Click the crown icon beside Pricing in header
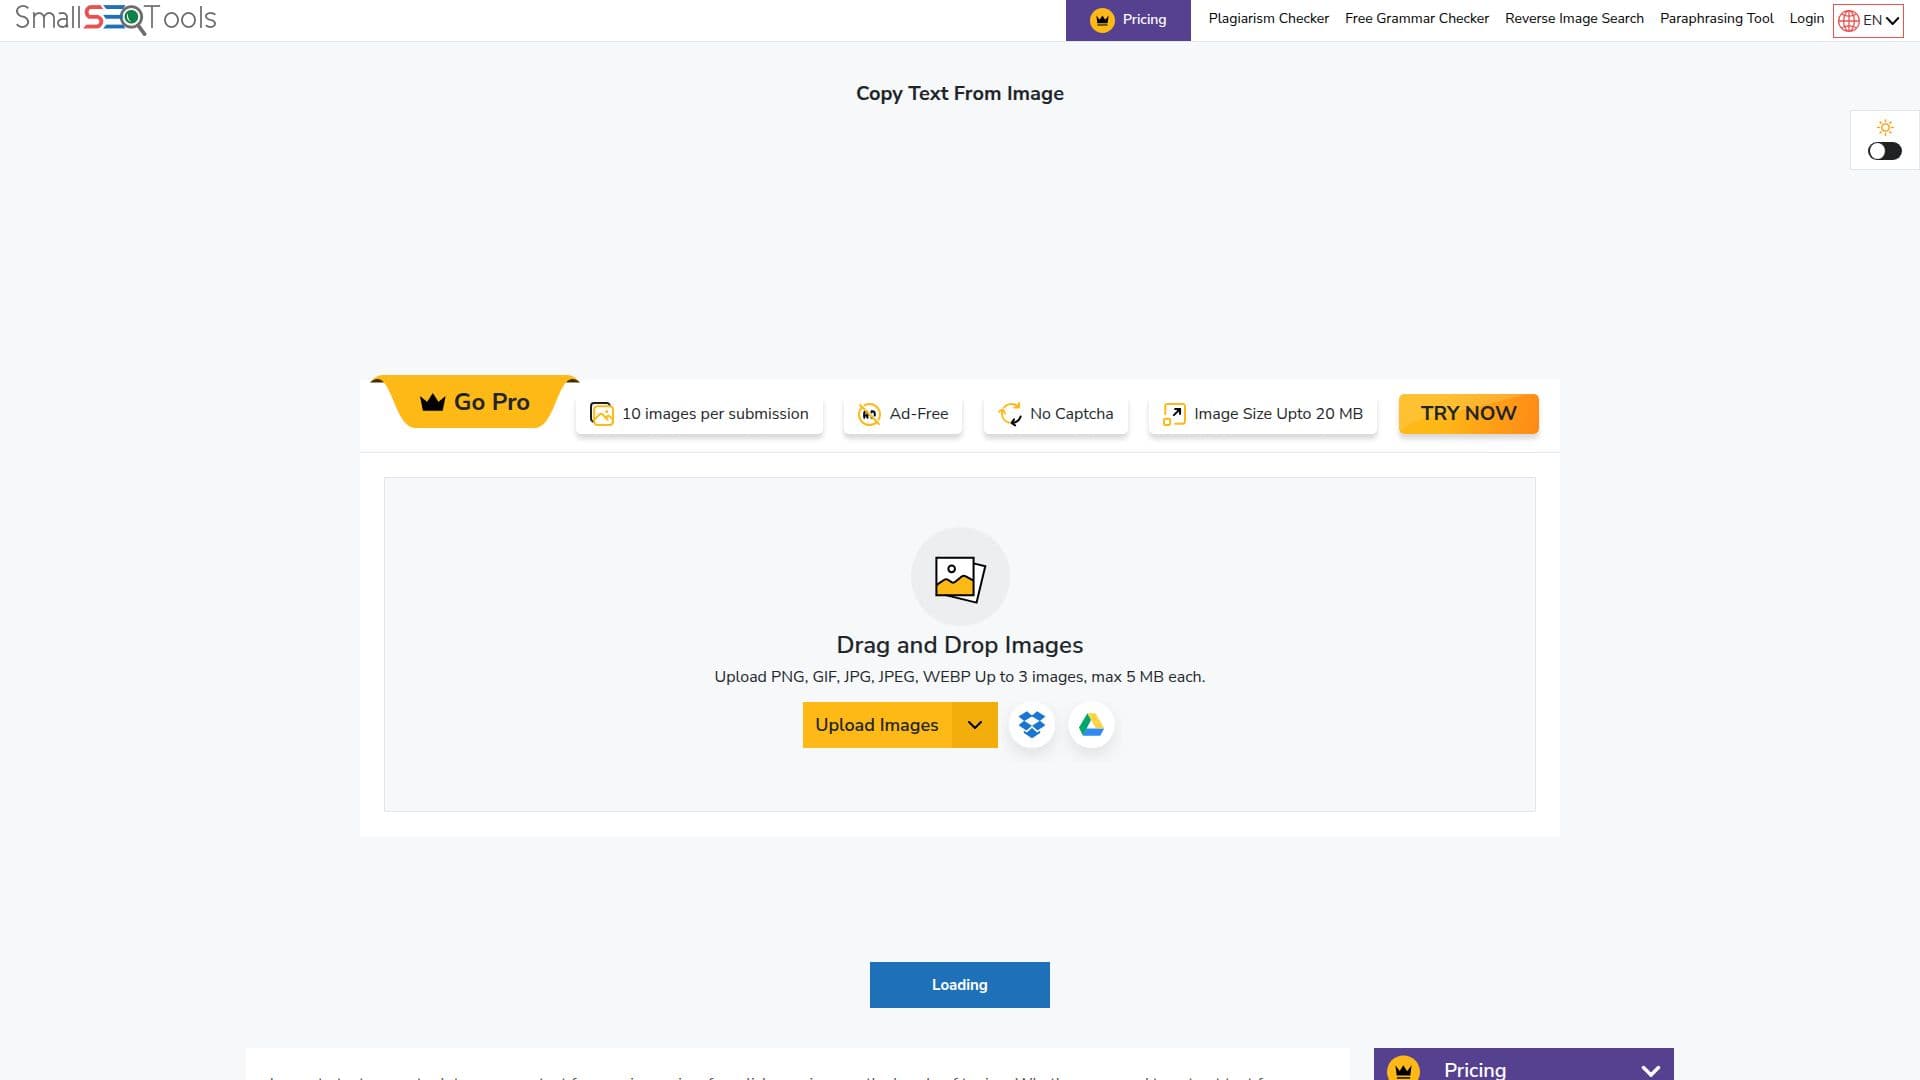Viewport: 1920px width, 1080px height. click(1102, 20)
